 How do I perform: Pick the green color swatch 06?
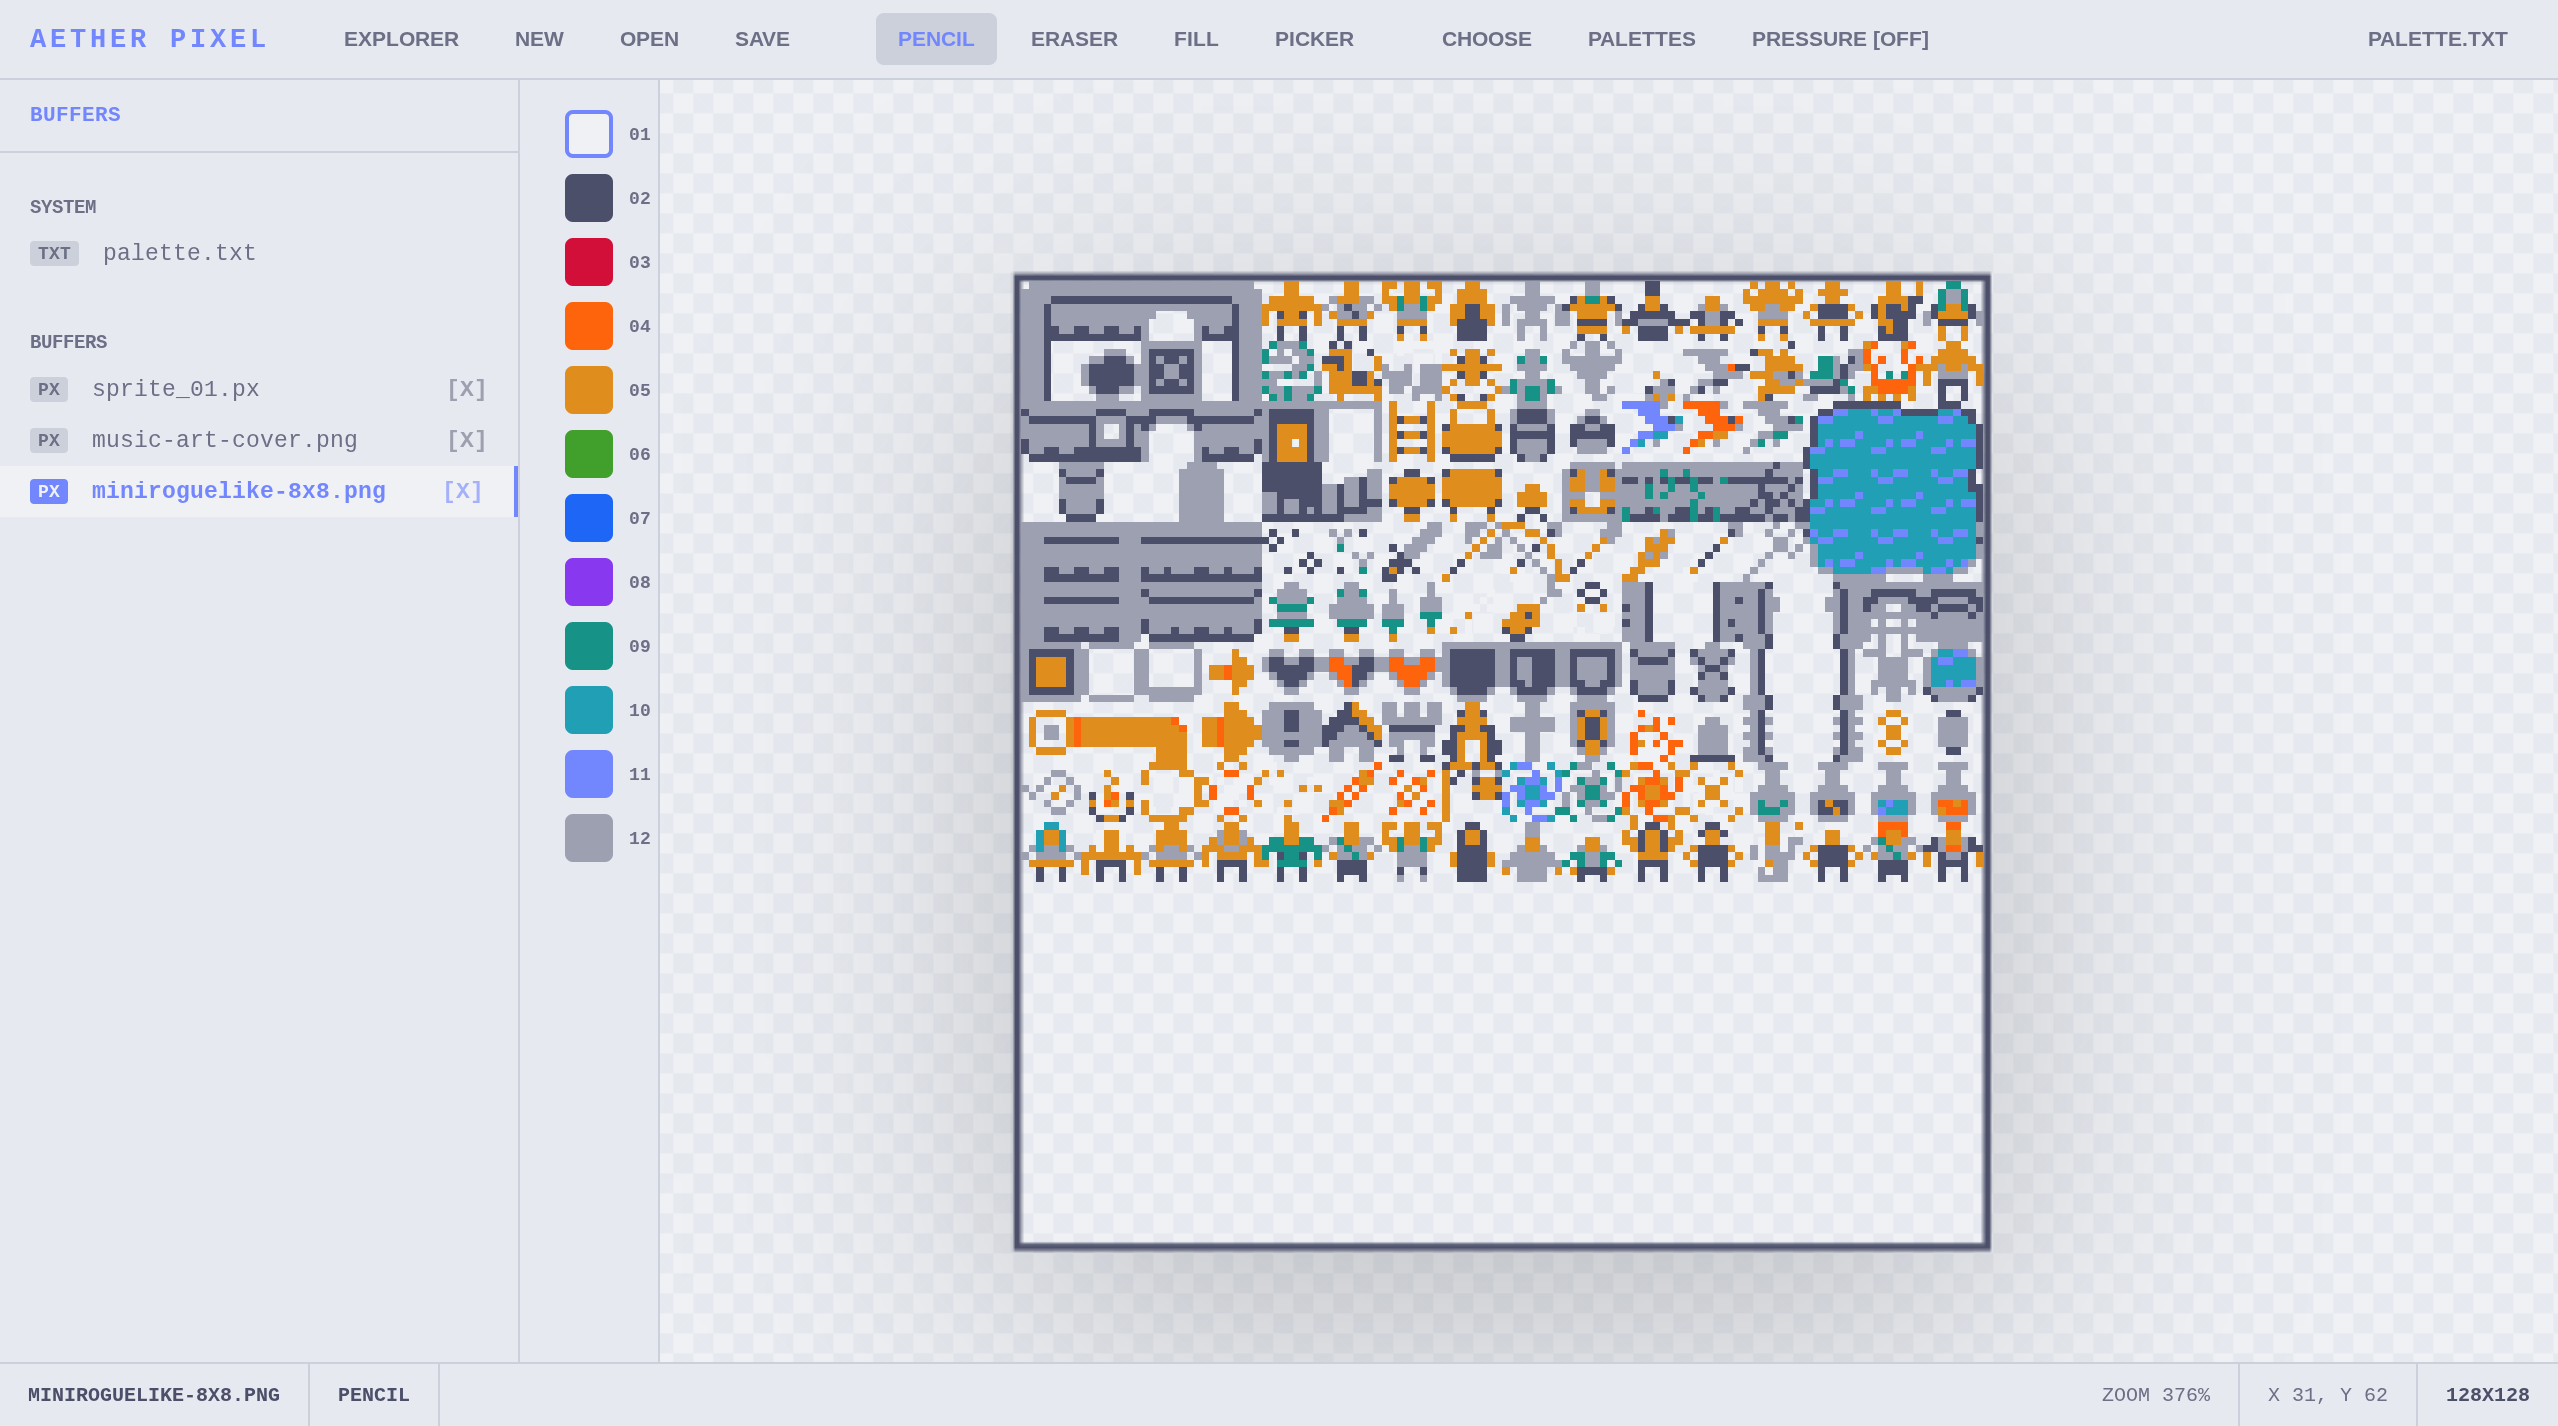tap(588, 454)
